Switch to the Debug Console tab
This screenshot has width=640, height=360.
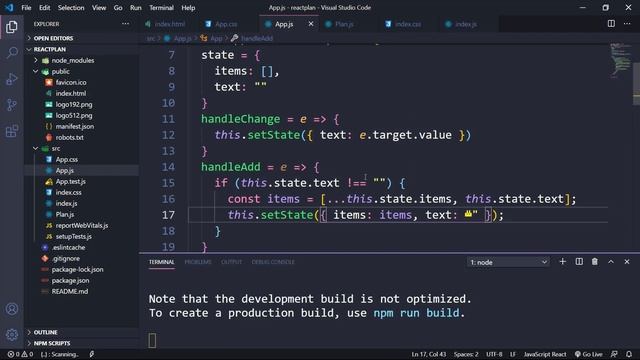click(273, 262)
